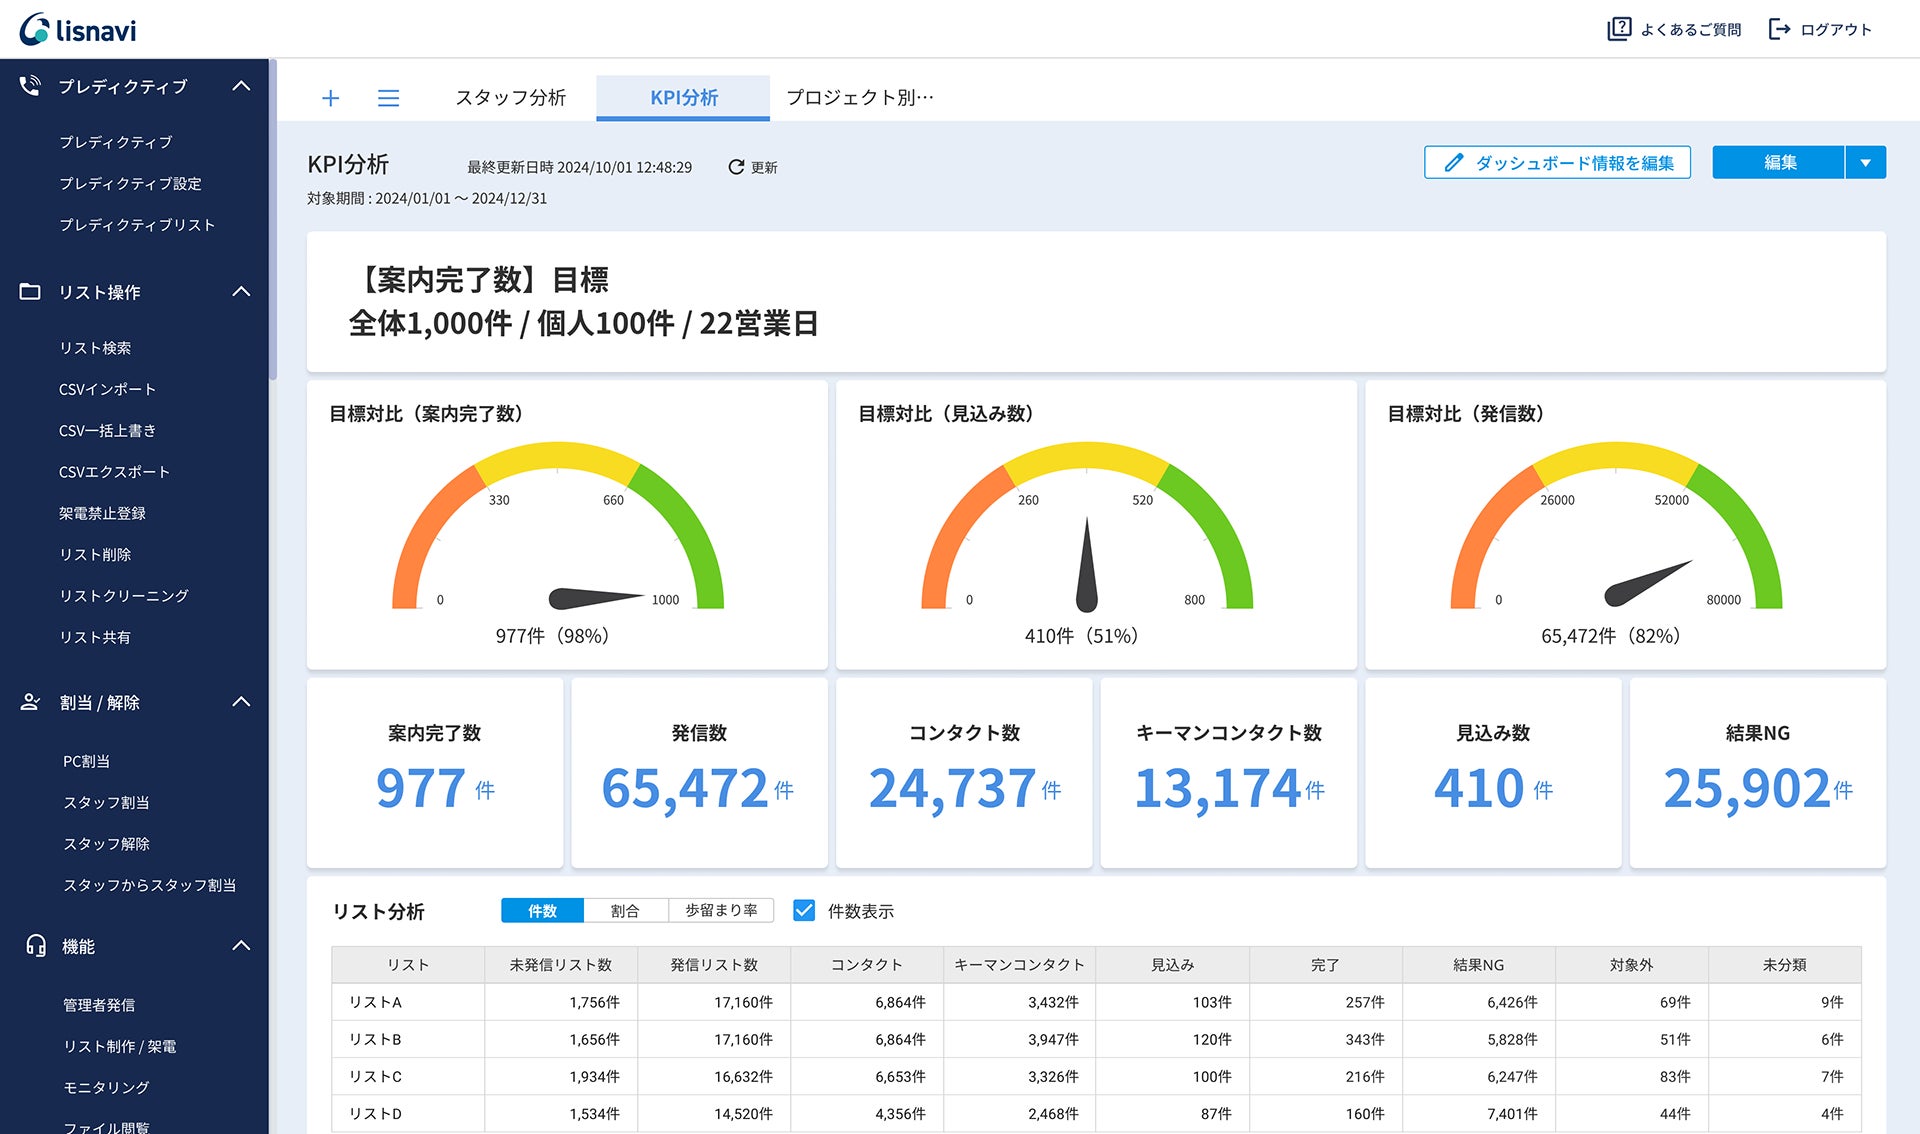Collapse the プレディクティブ sidebar section
1920x1134 pixels.
click(x=241, y=86)
